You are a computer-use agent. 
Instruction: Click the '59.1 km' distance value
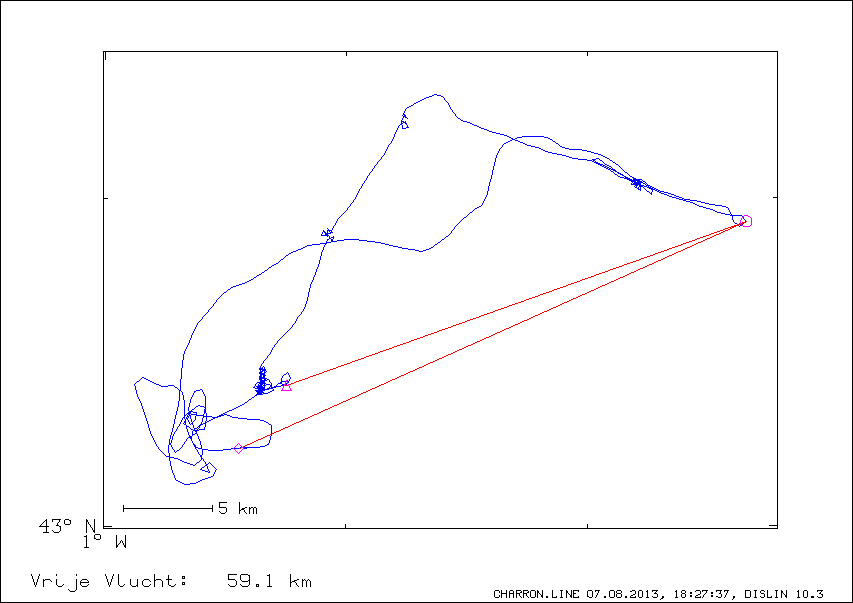point(269,581)
